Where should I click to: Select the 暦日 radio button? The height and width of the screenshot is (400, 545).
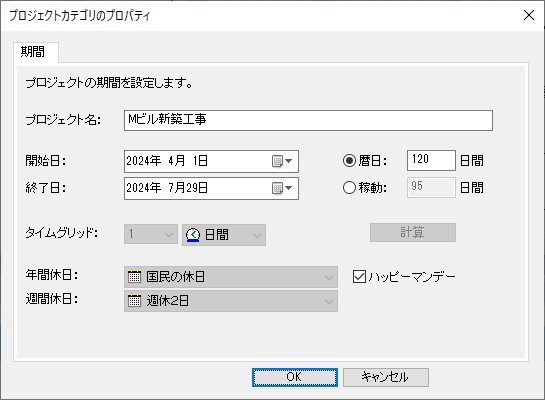click(x=349, y=161)
